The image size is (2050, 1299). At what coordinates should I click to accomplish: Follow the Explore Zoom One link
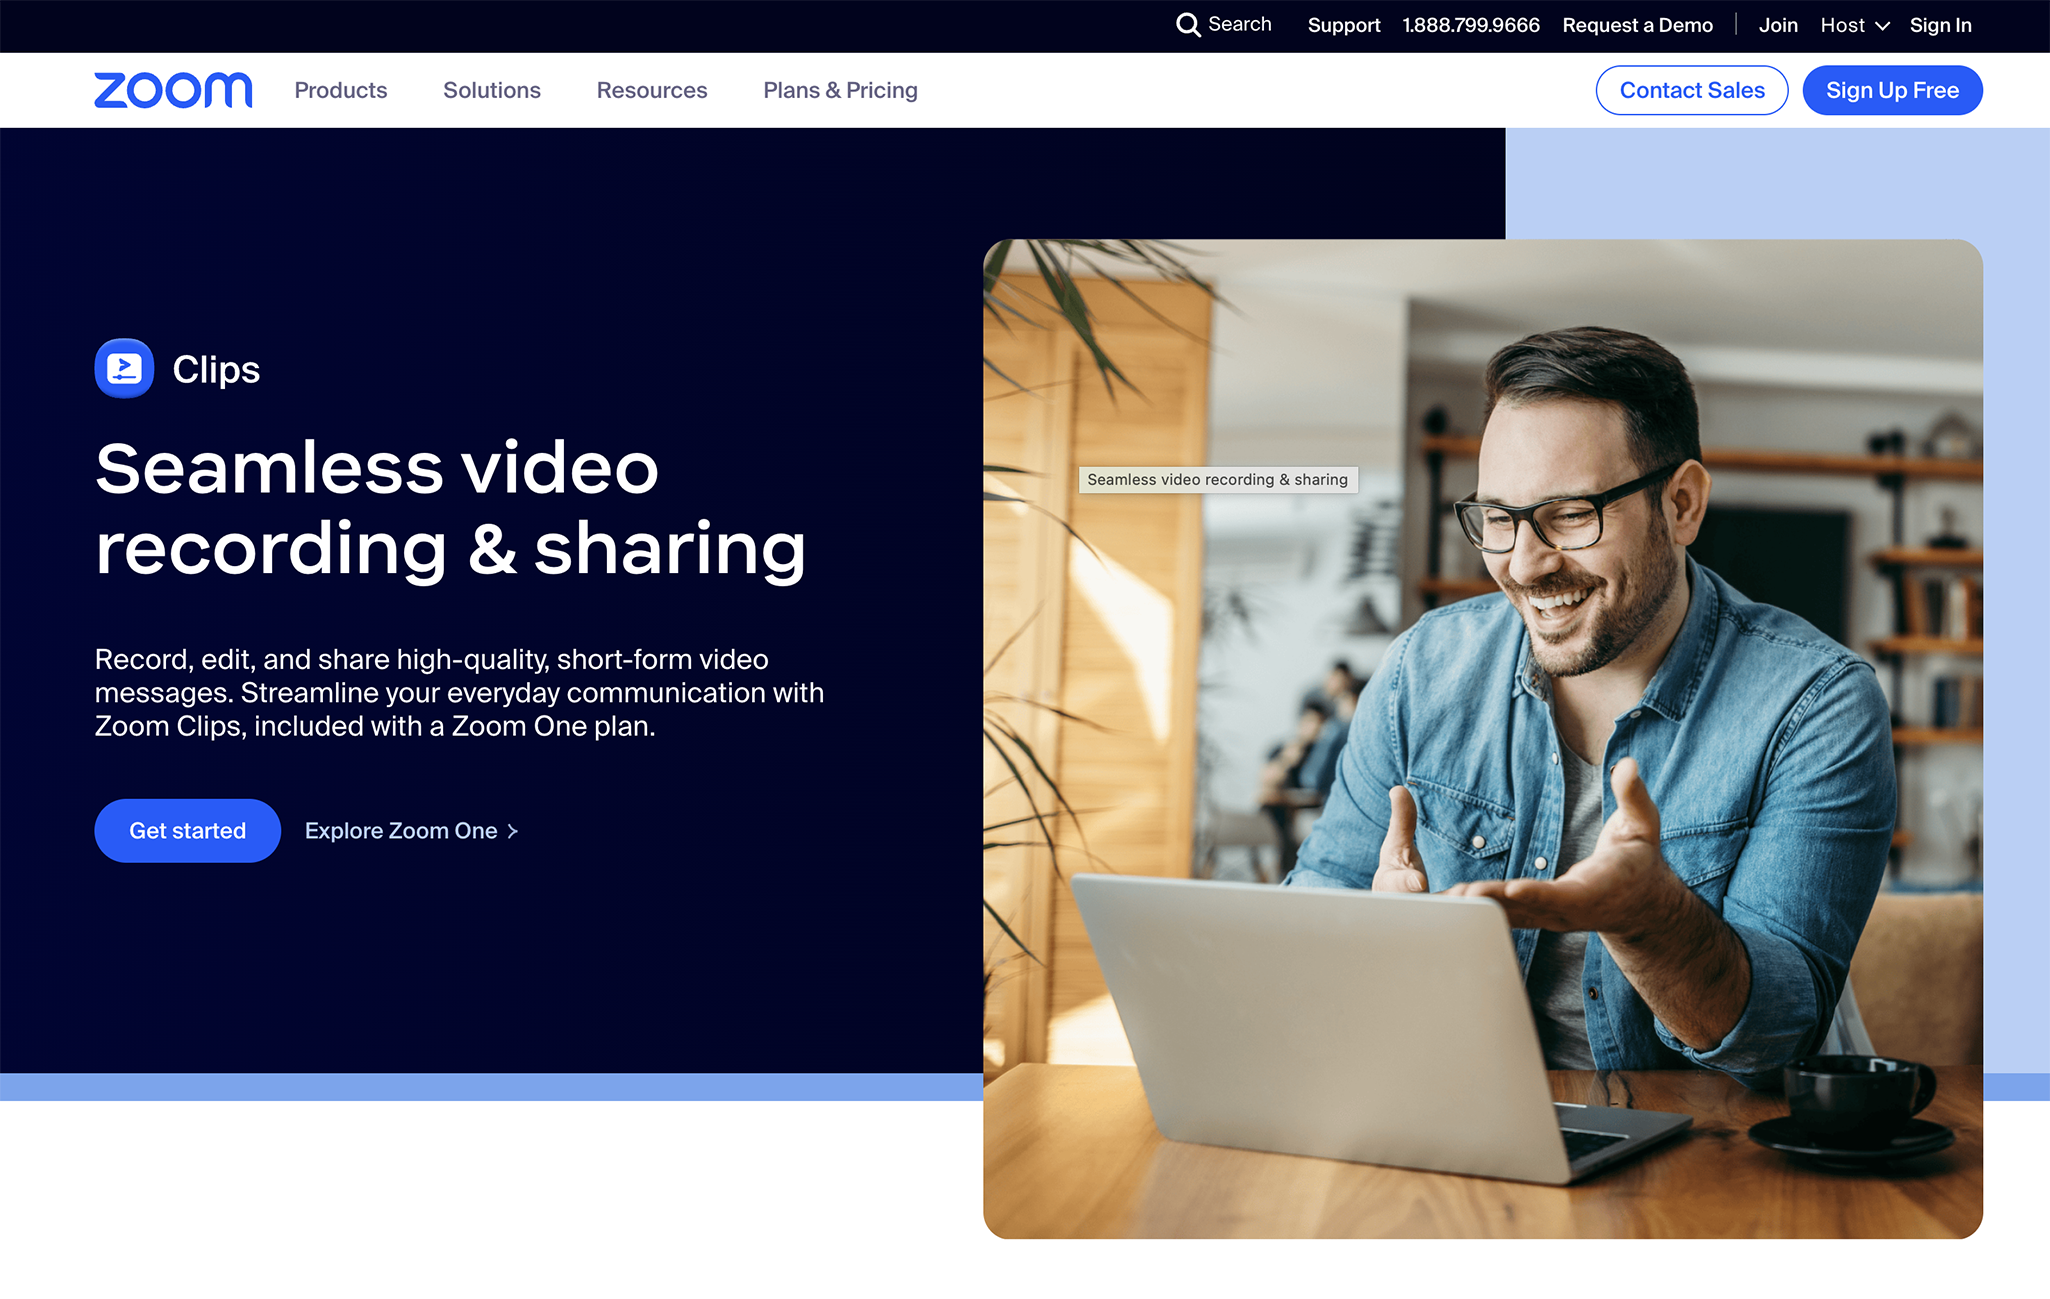point(401,831)
